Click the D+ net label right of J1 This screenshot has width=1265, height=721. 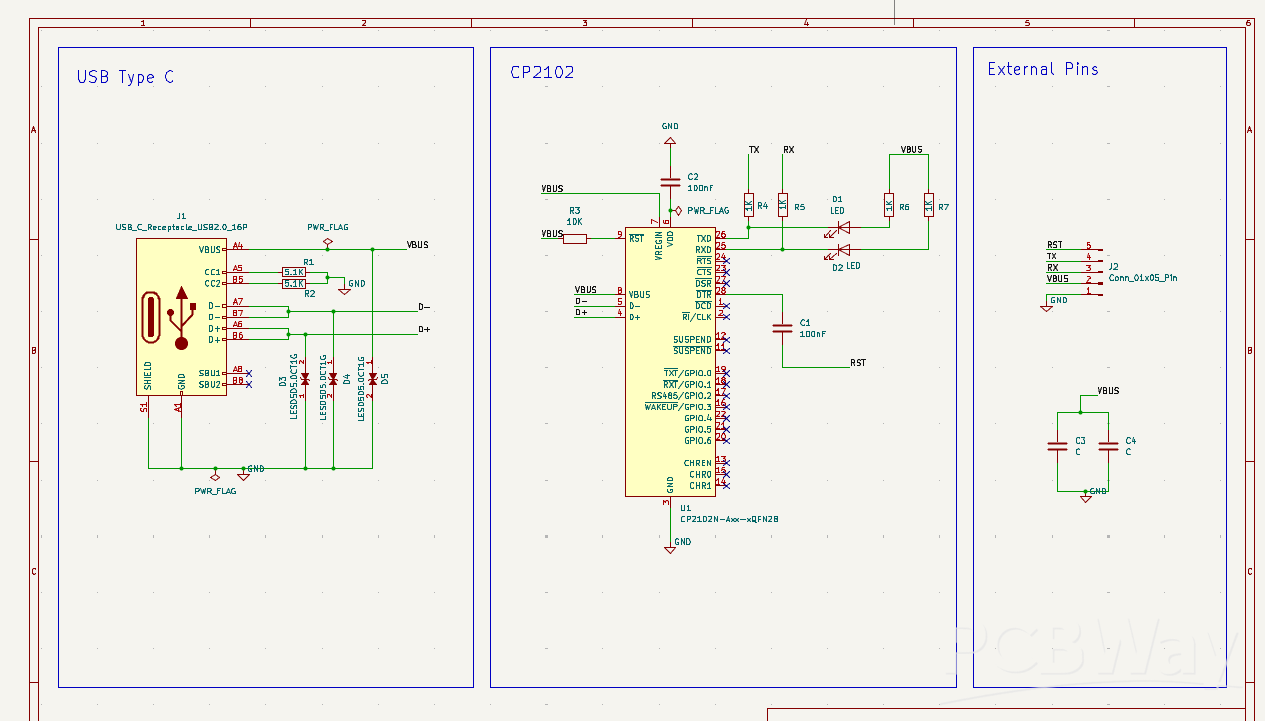[x=424, y=329]
